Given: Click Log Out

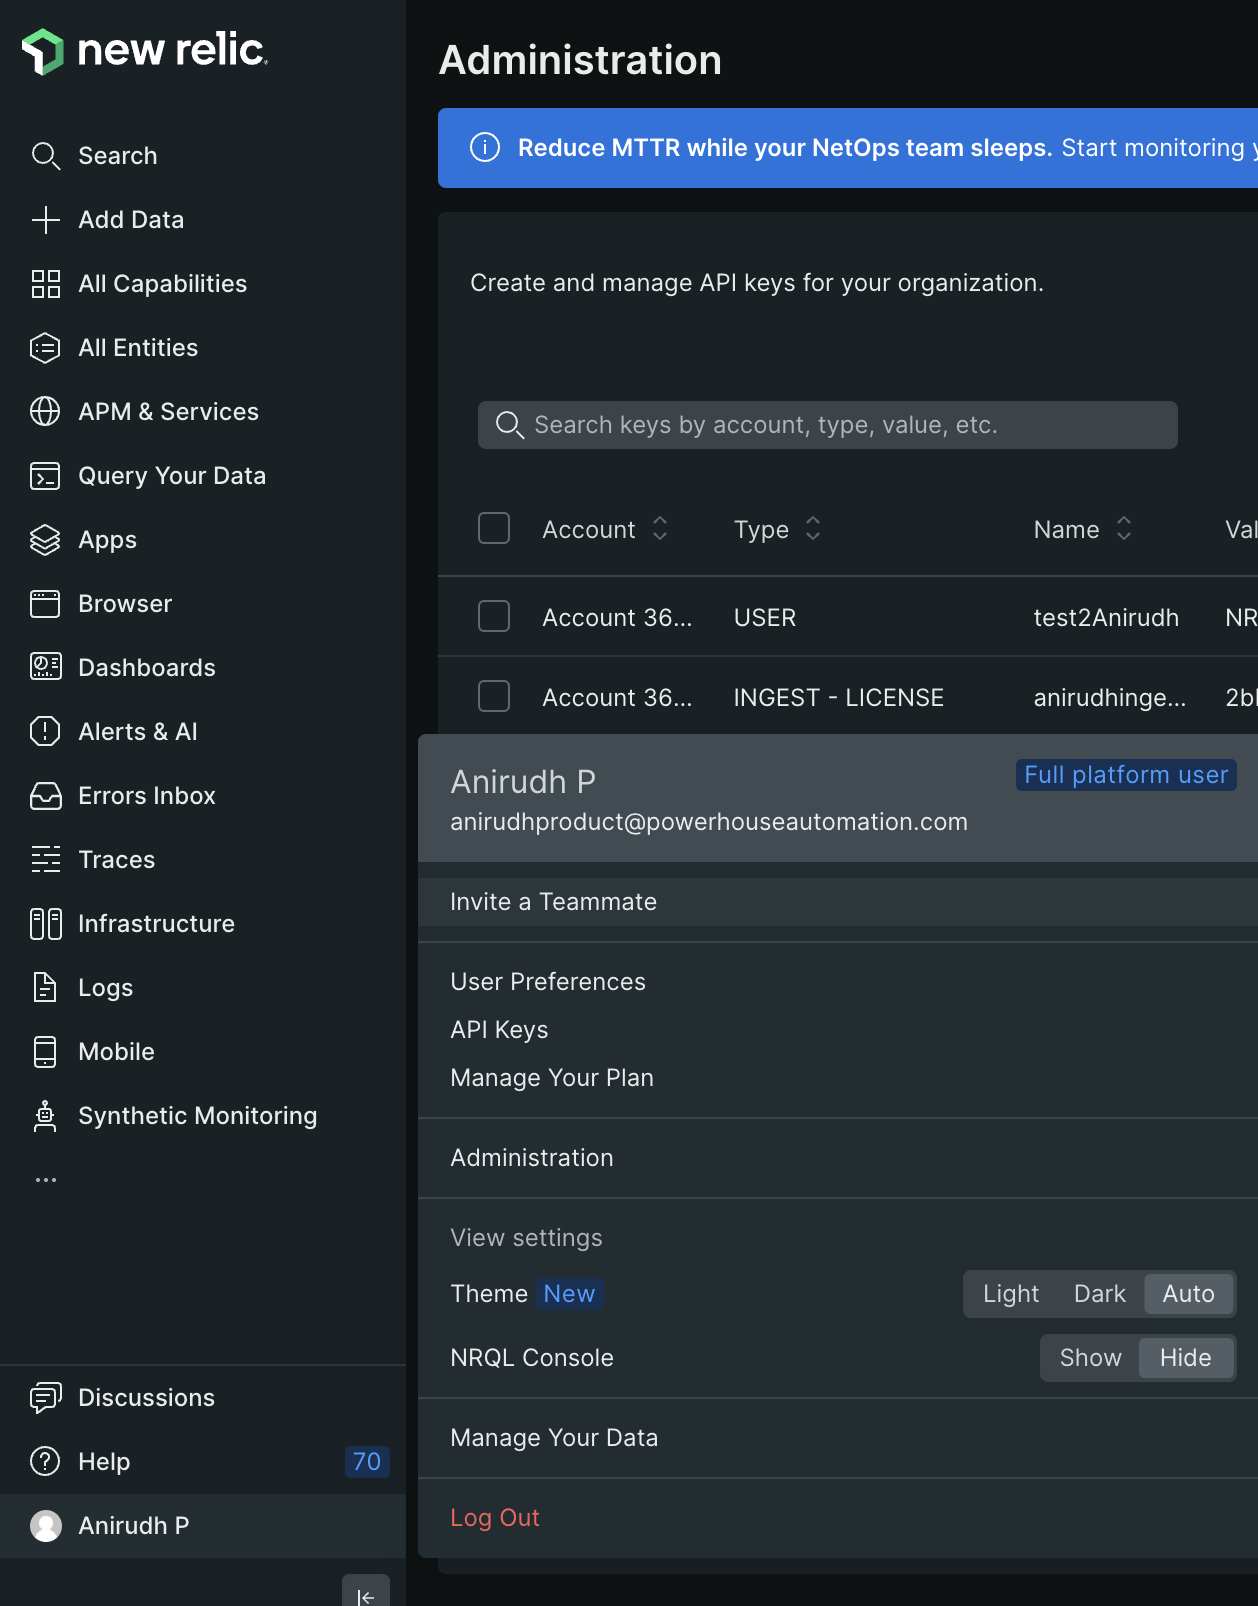Looking at the screenshot, I should tap(495, 1518).
